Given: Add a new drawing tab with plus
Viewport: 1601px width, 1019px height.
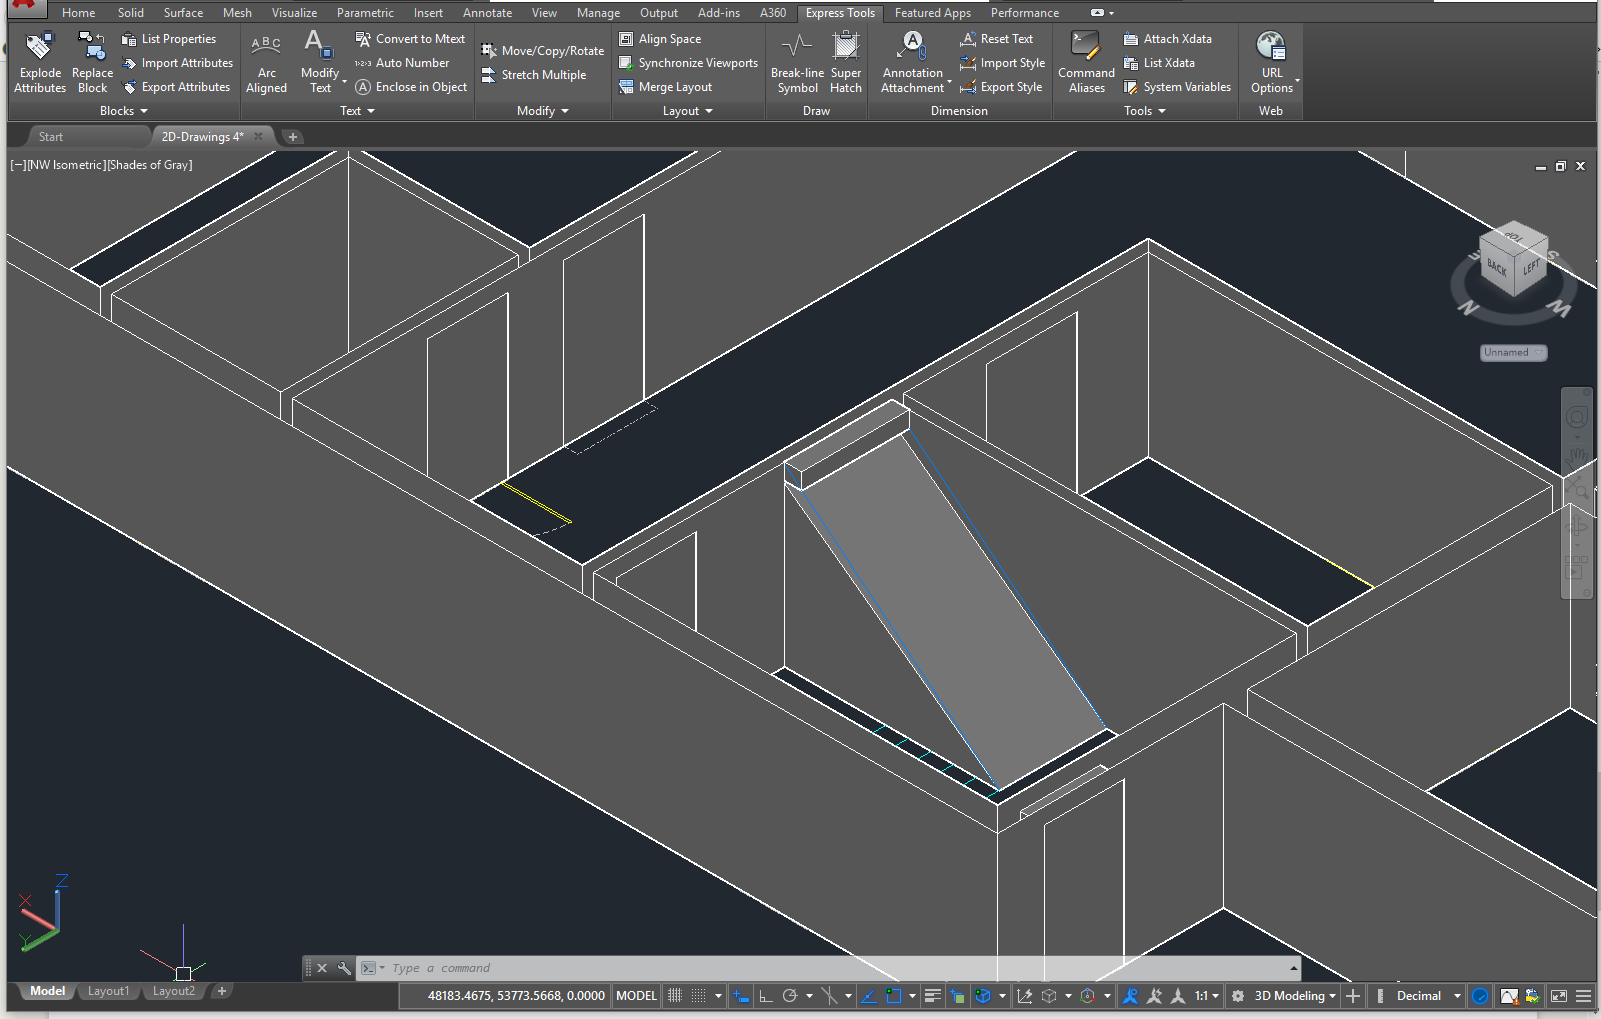Looking at the screenshot, I should coord(293,137).
